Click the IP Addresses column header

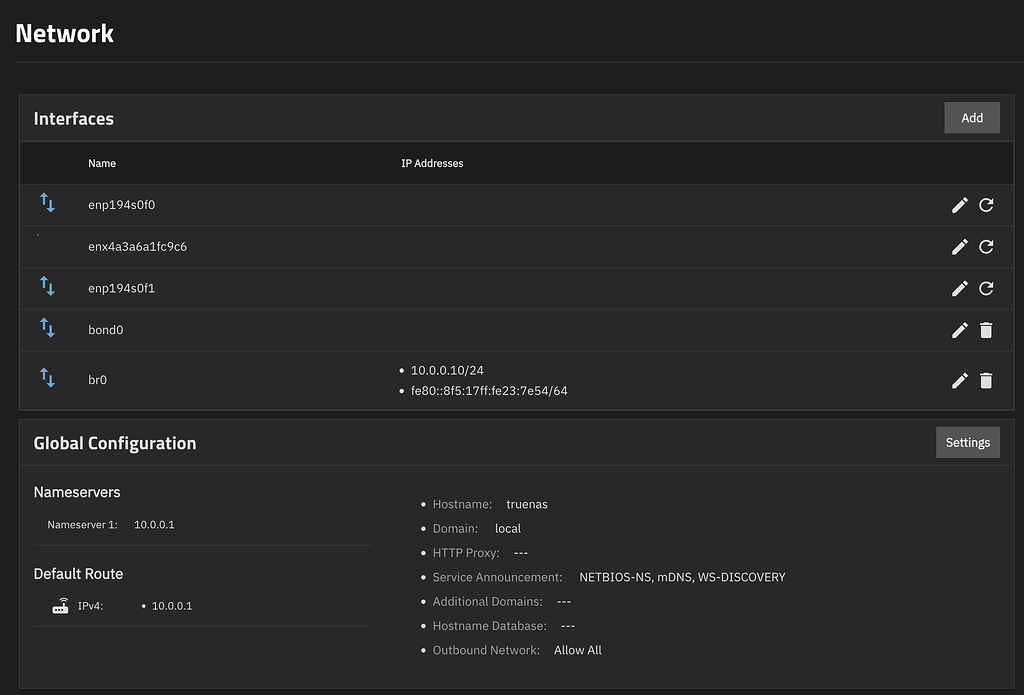(x=432, y=163)
